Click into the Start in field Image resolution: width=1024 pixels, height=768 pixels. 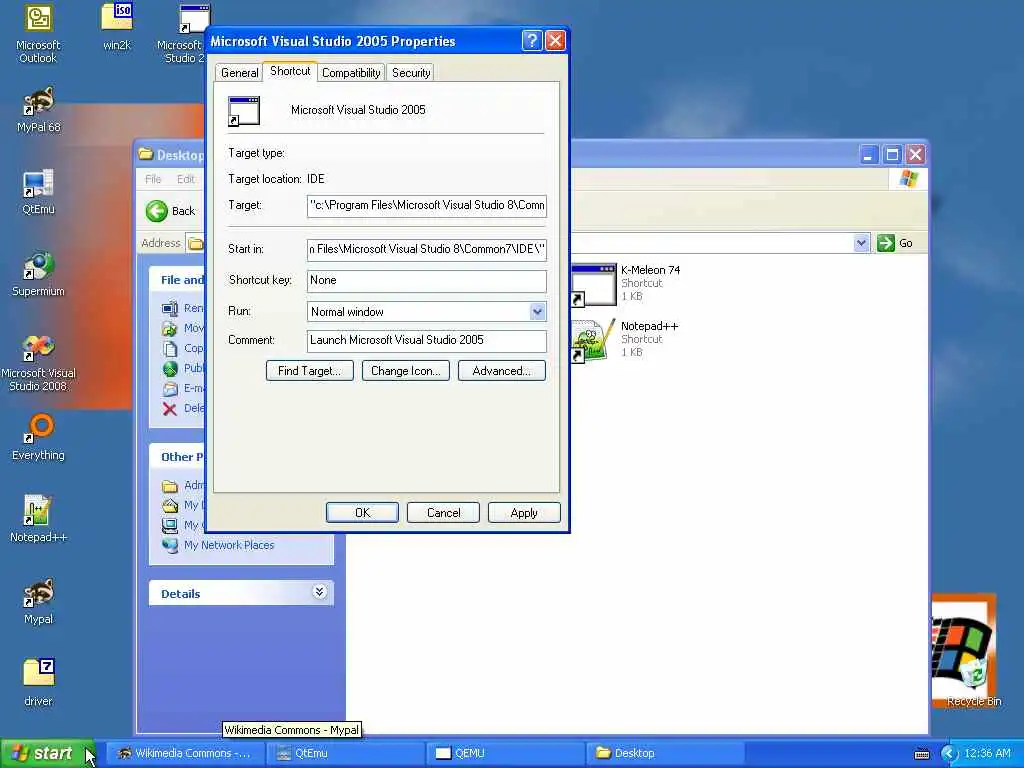coord(426,249)
